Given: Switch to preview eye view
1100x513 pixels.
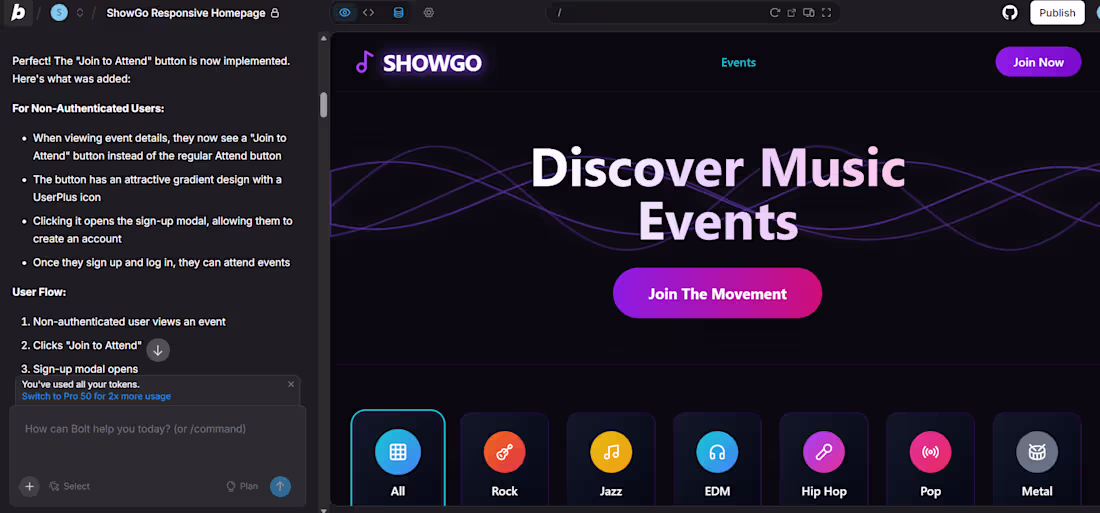Looking at the screenshot, I should [344, 13].
